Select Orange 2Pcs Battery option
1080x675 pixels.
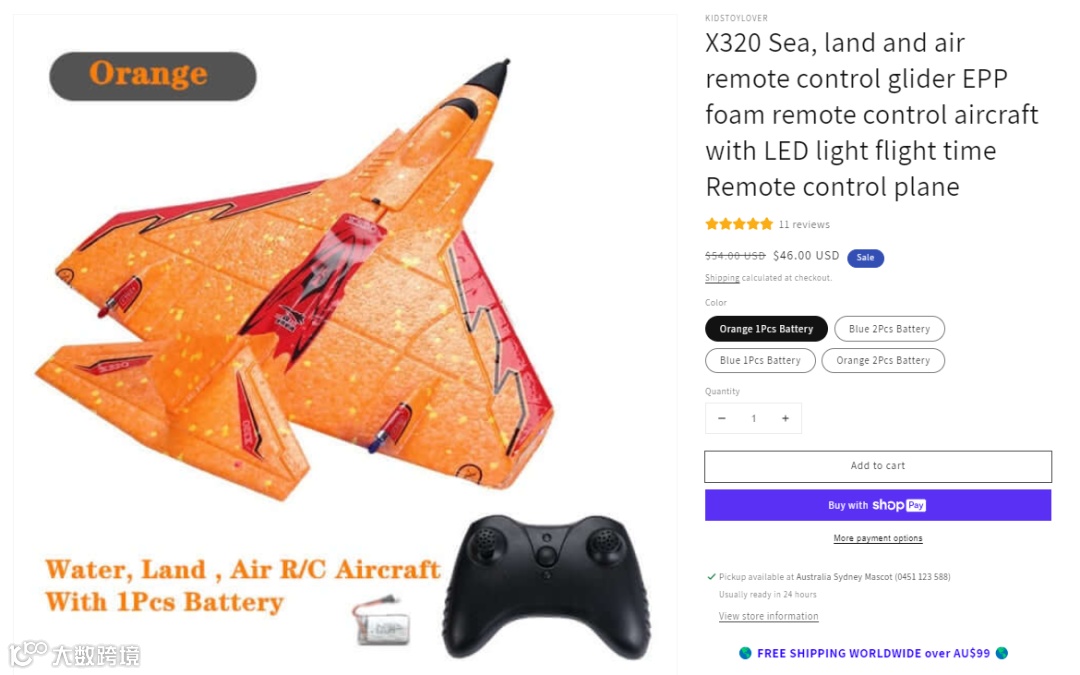[x=883, y=360]
